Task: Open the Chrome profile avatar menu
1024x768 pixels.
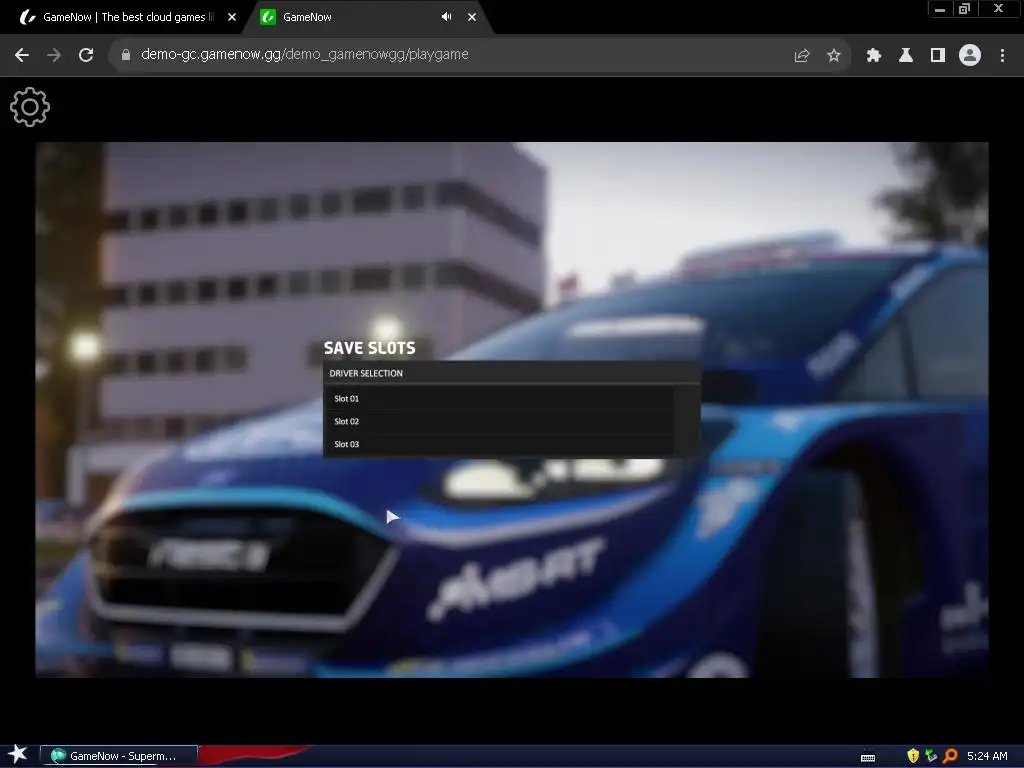Action: tap(970, 56)
